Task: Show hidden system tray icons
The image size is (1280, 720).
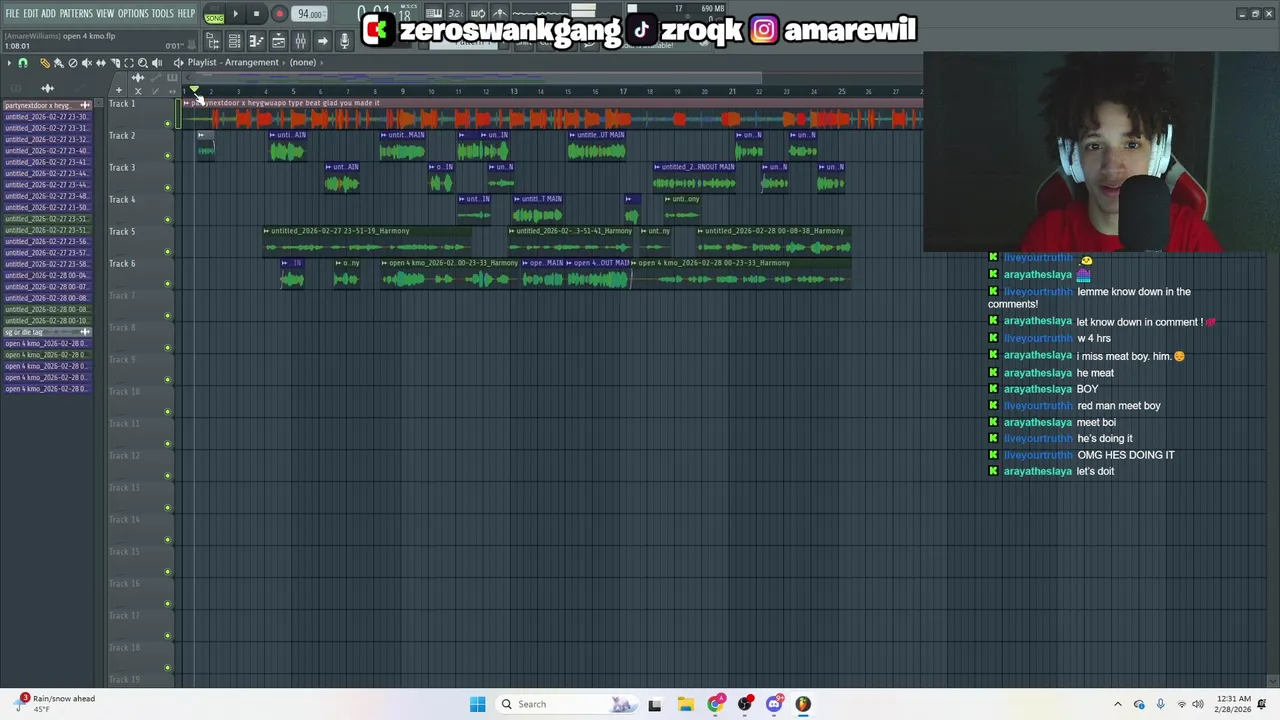Action: click(1118, 704)
